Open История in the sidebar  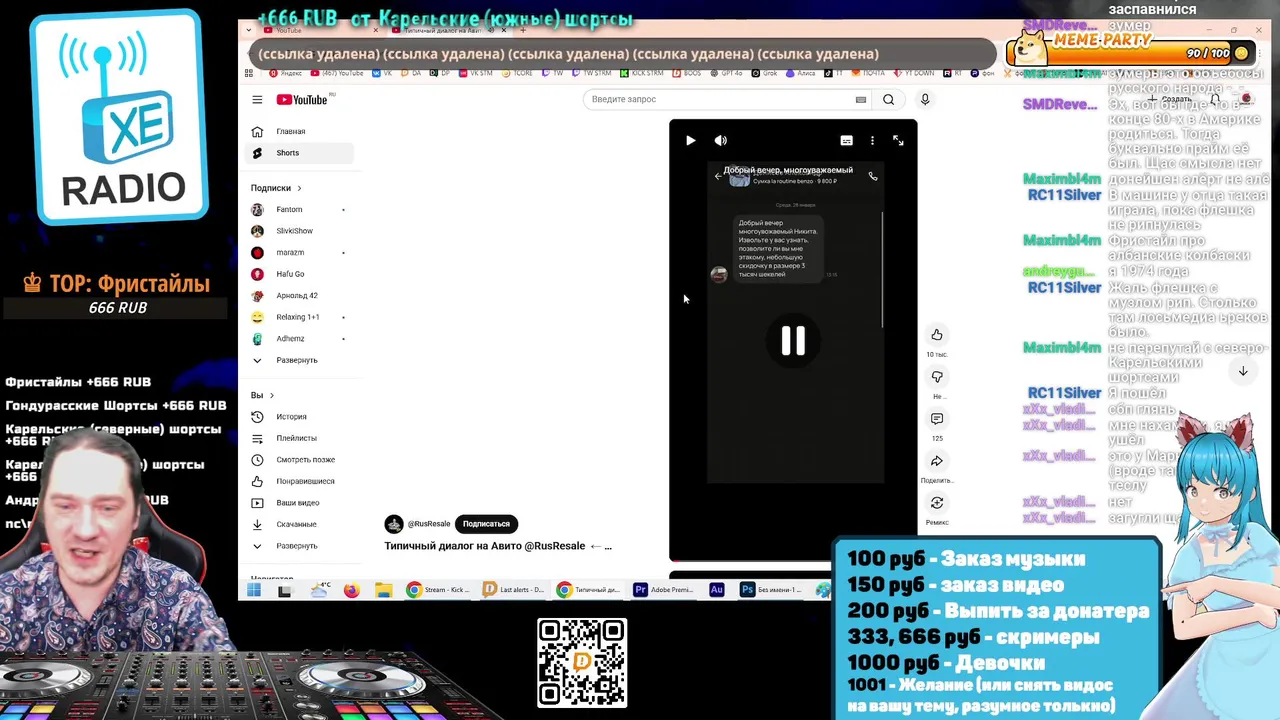[x=301, y=416]
